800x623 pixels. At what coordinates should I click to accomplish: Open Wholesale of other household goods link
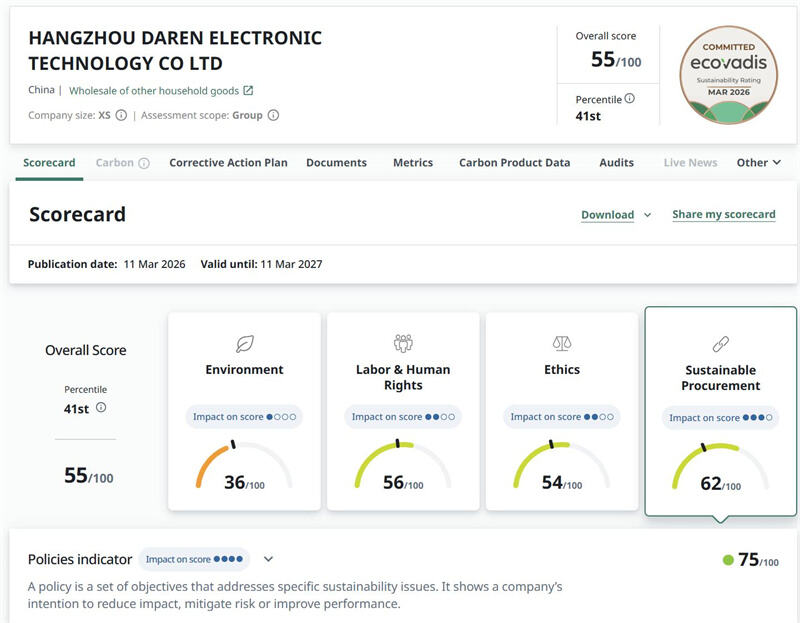coord(153,91)
